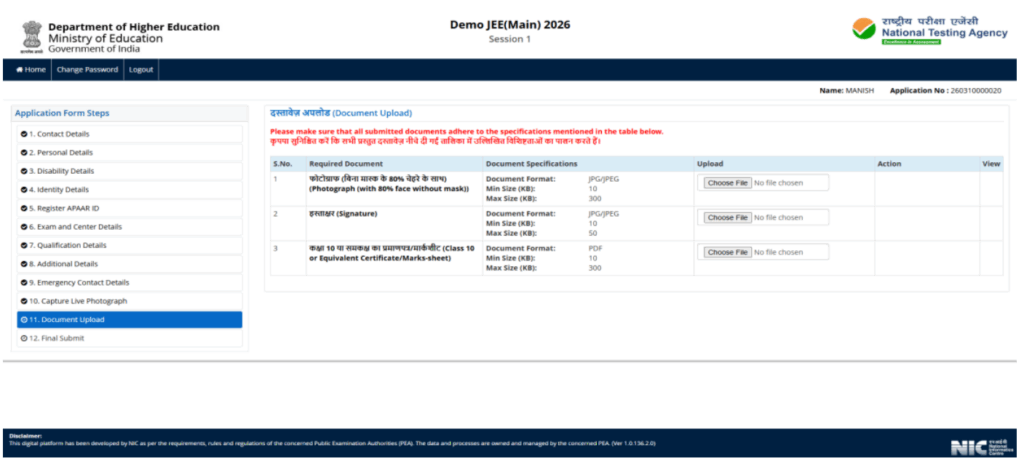The height and width of the screenshot is (464, 1024).
Task: Open step 12. Final Submit
Action: [129, 338]
